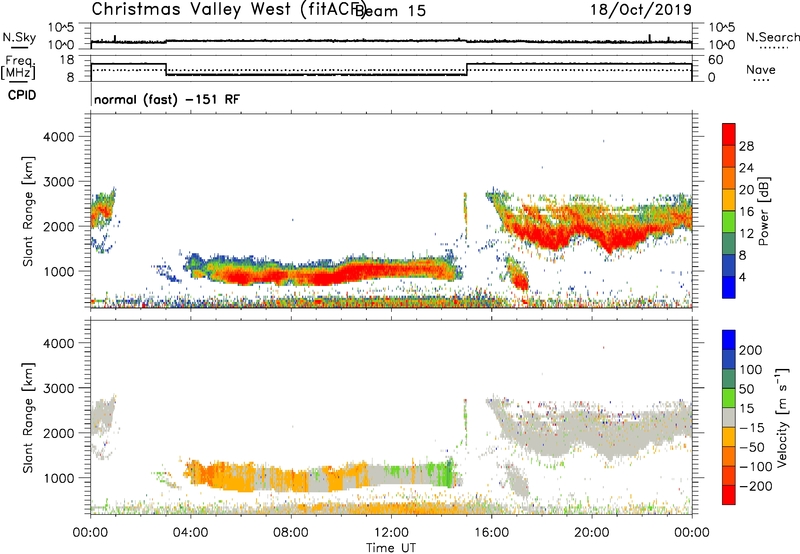Click the '4000' label on power panel axis

pos(58,137)
